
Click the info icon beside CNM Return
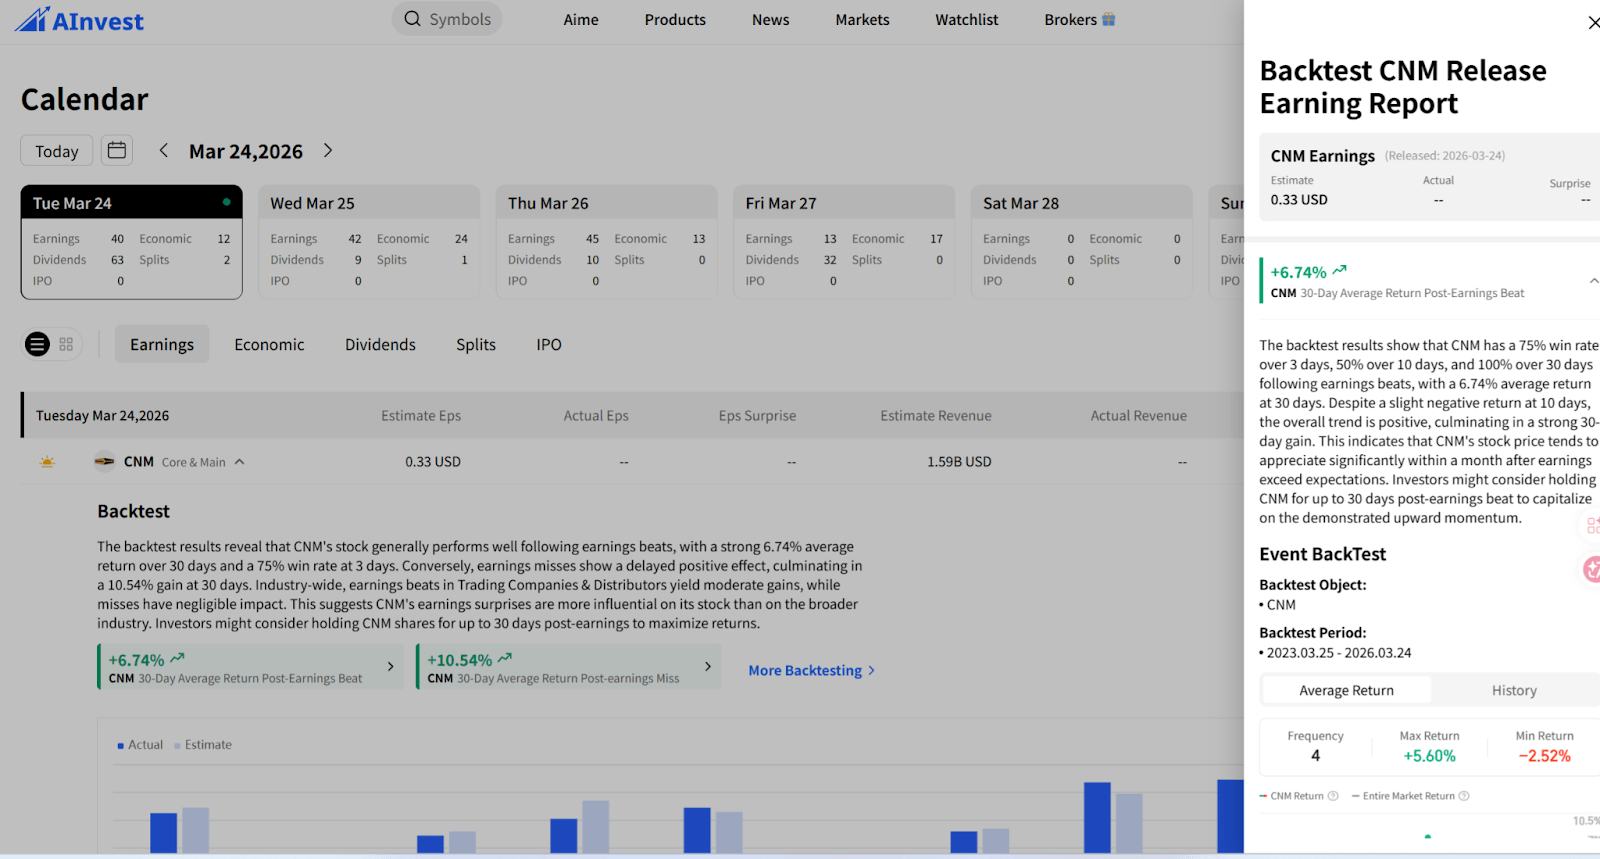1333,796
